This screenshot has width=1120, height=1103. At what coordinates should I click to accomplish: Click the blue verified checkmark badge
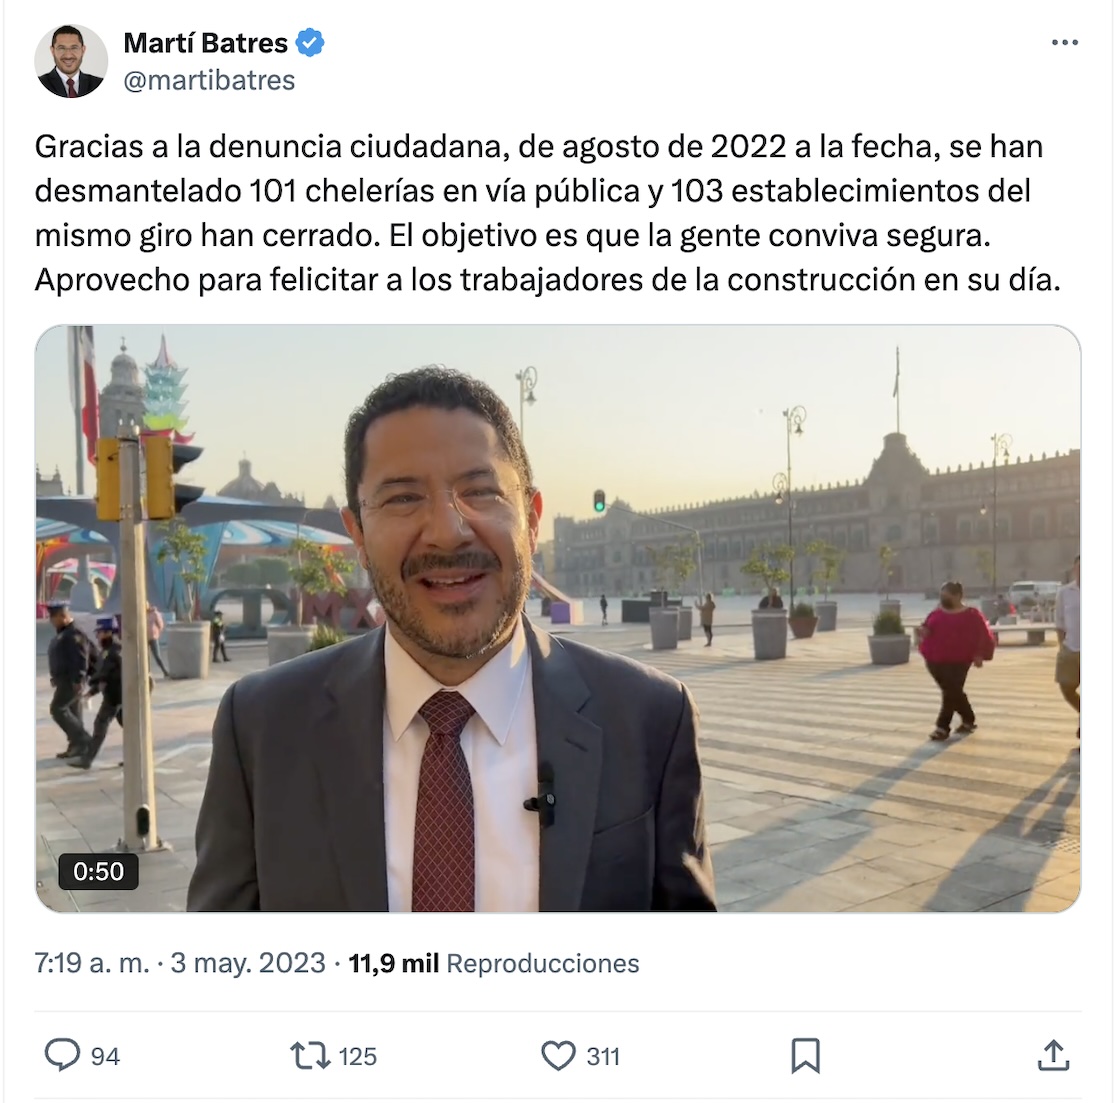[310, 43]
